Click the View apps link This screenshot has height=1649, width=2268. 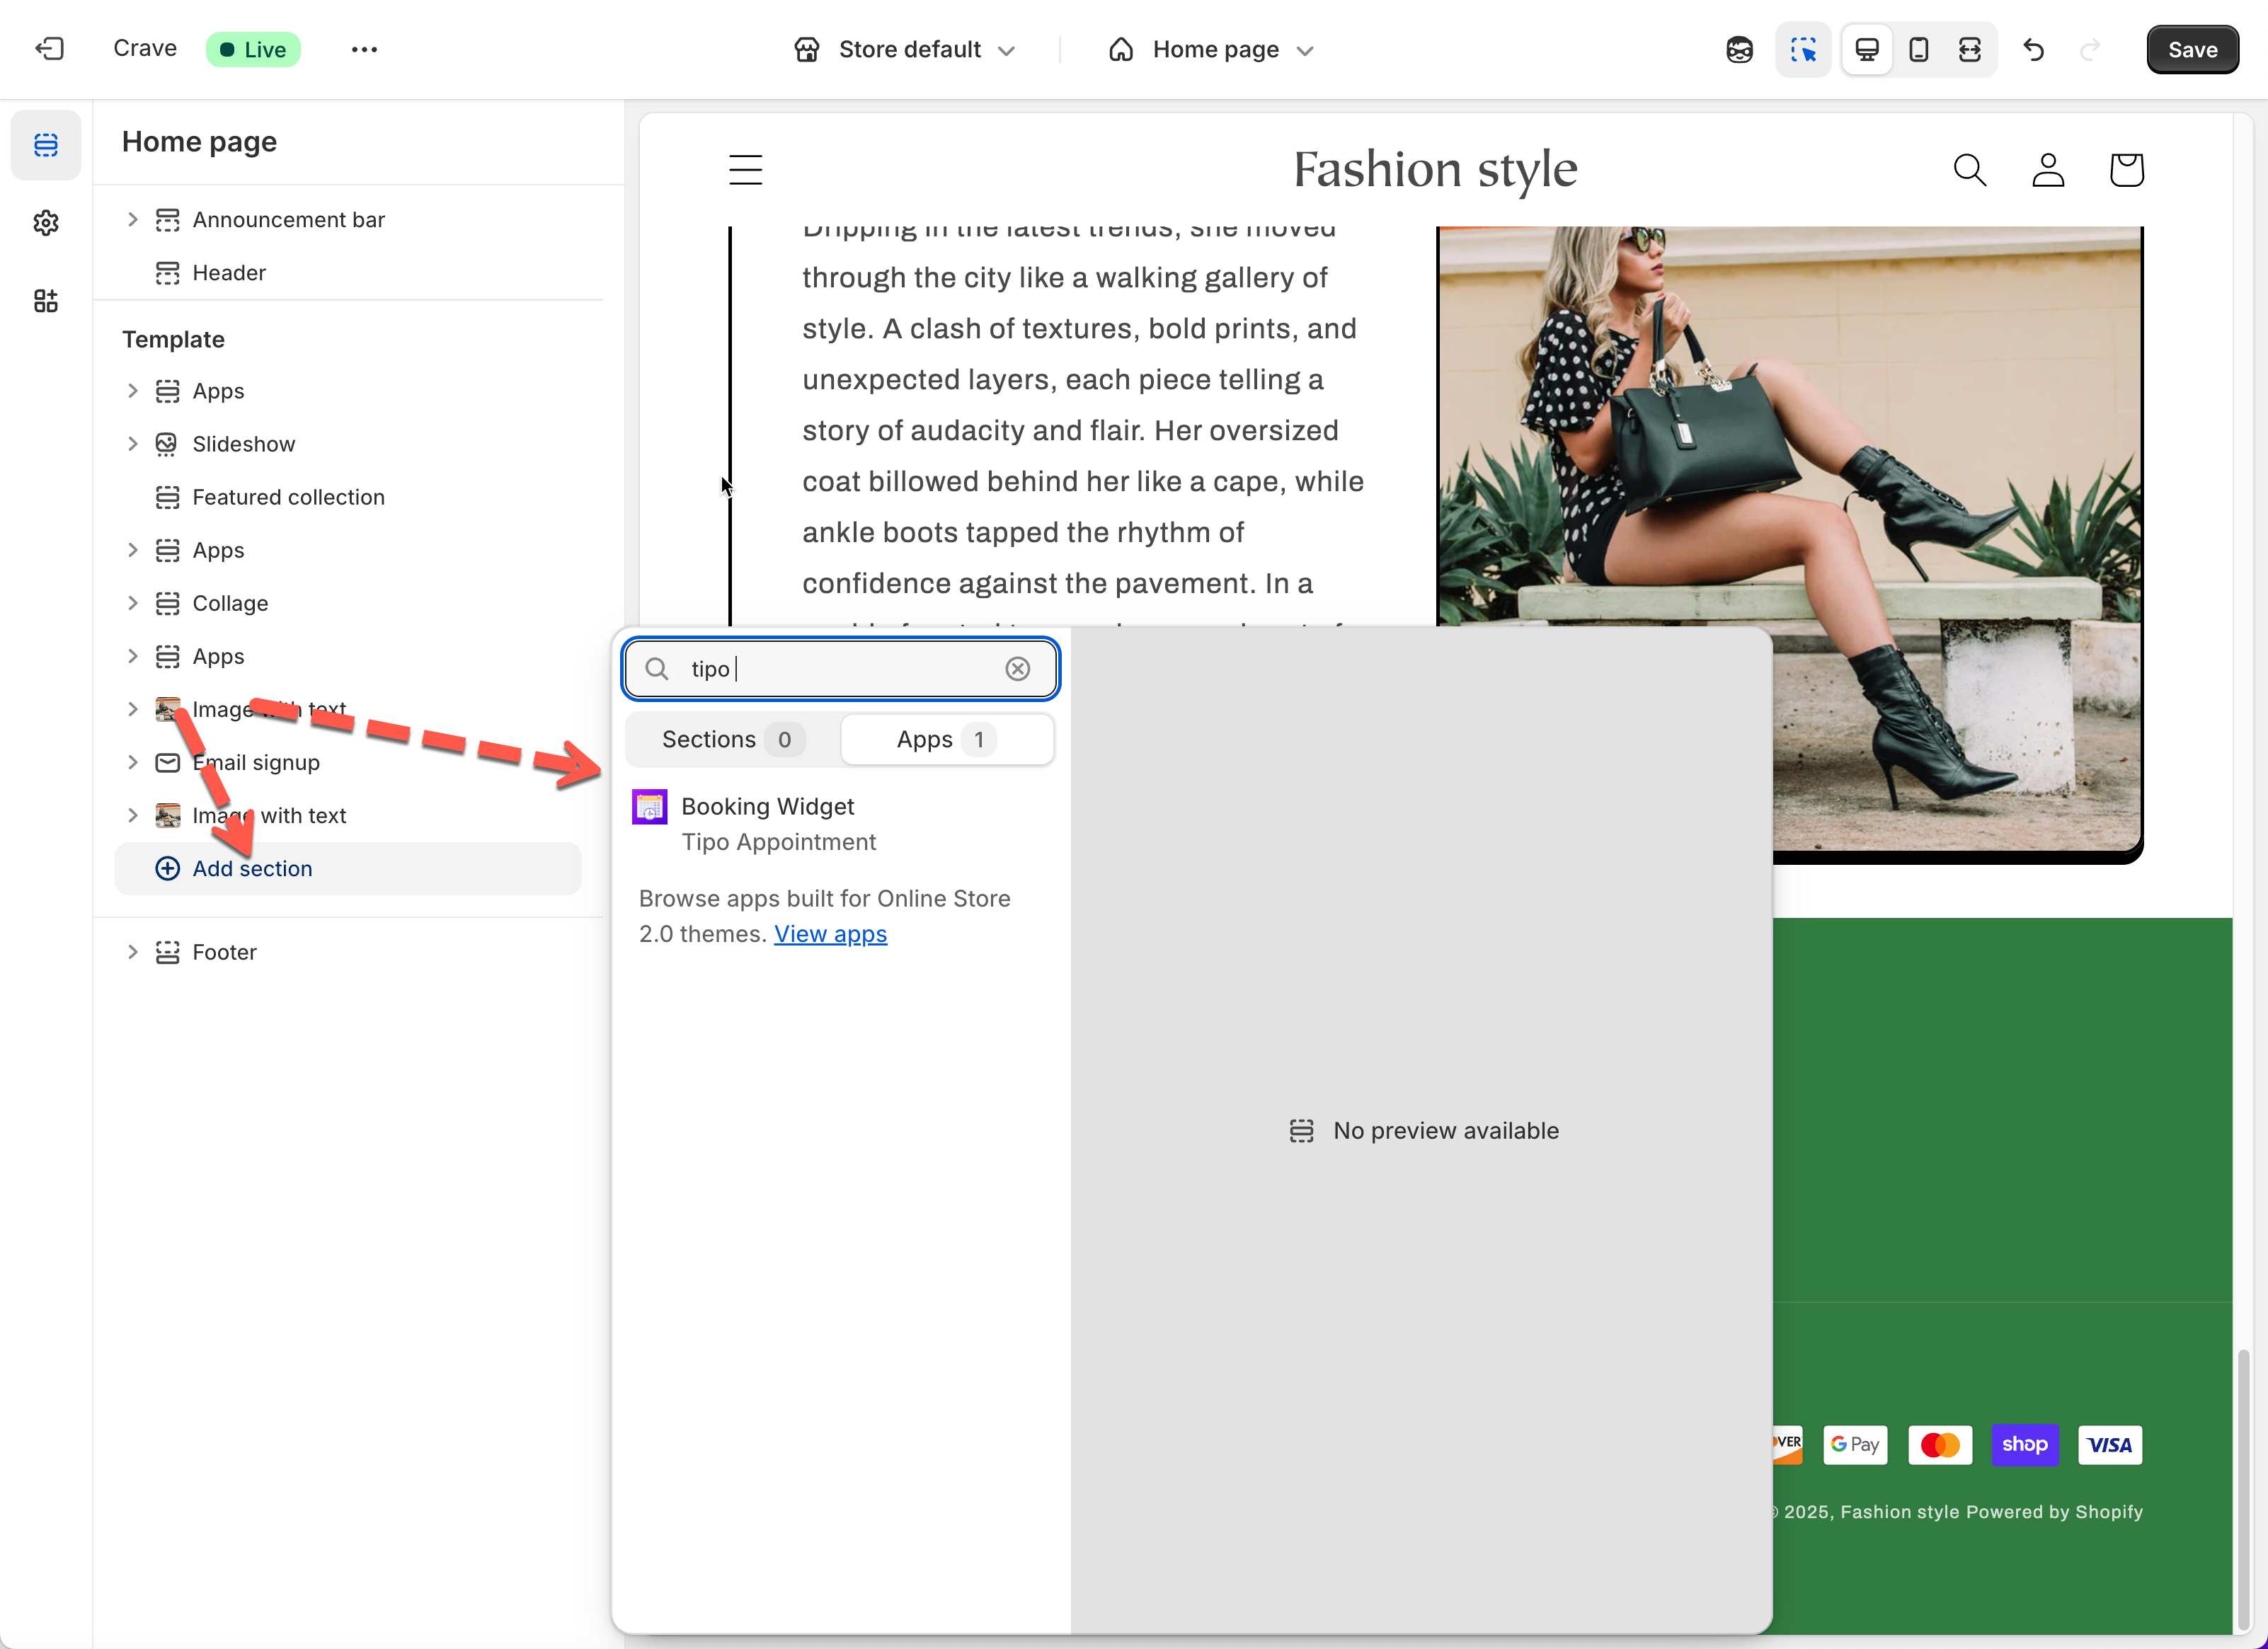click(x=830, y=934)
